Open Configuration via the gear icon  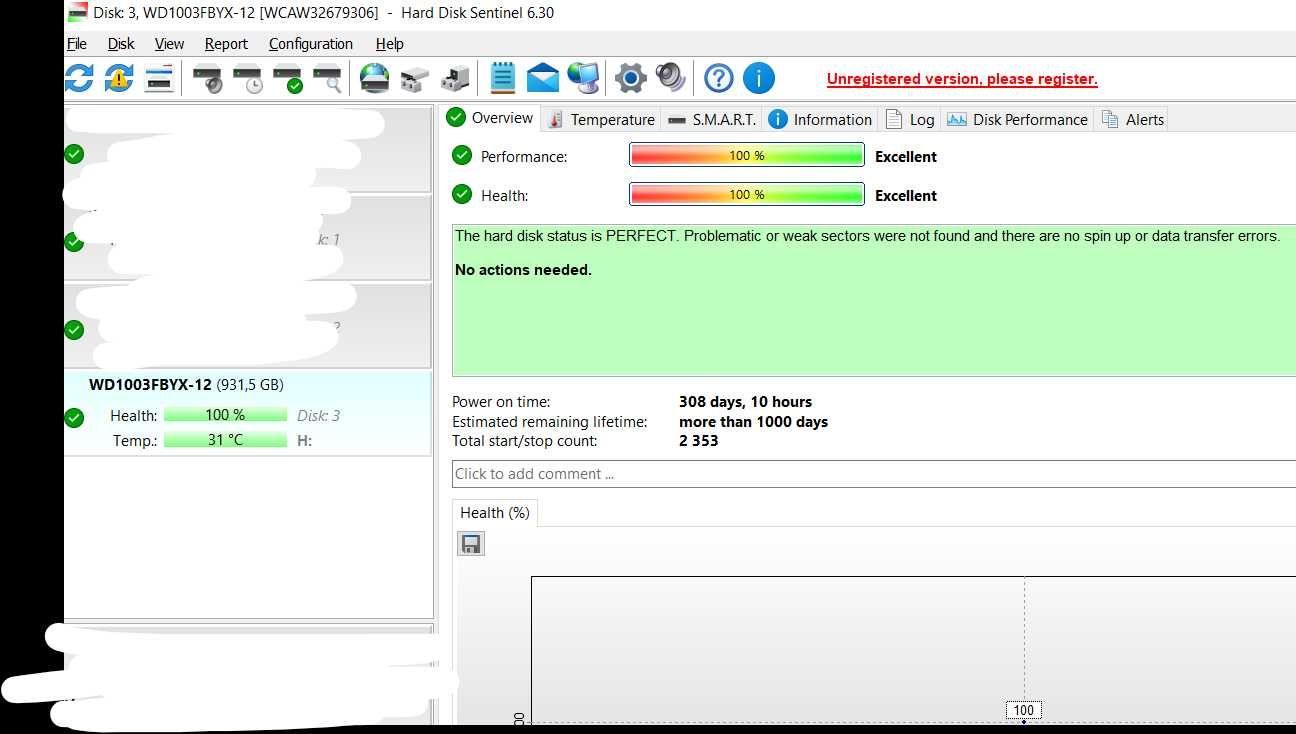pos(630,78)
